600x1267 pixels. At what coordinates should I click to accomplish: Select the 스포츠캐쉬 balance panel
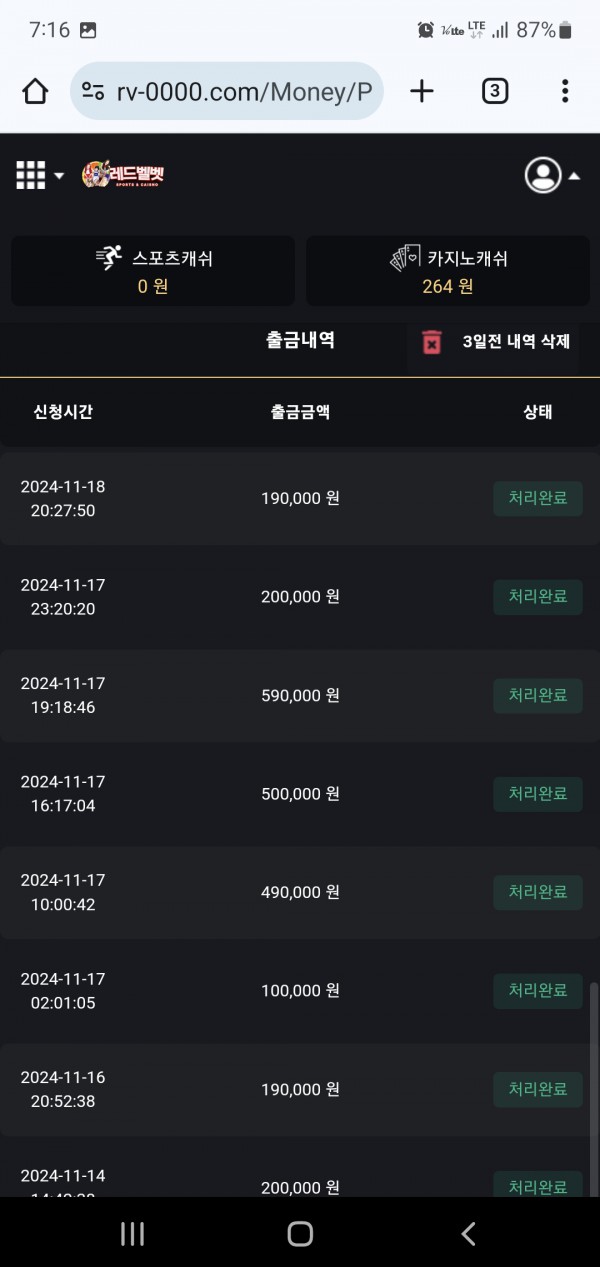(x=153, y=271)
